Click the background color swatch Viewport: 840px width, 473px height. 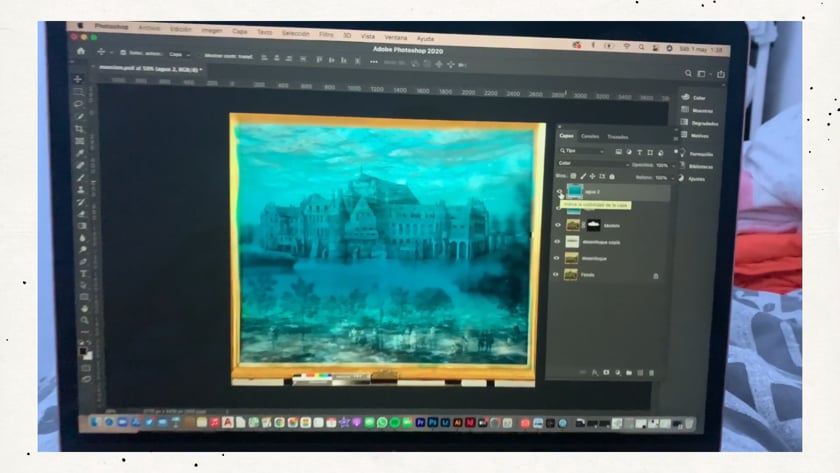(x=88, y=356)
